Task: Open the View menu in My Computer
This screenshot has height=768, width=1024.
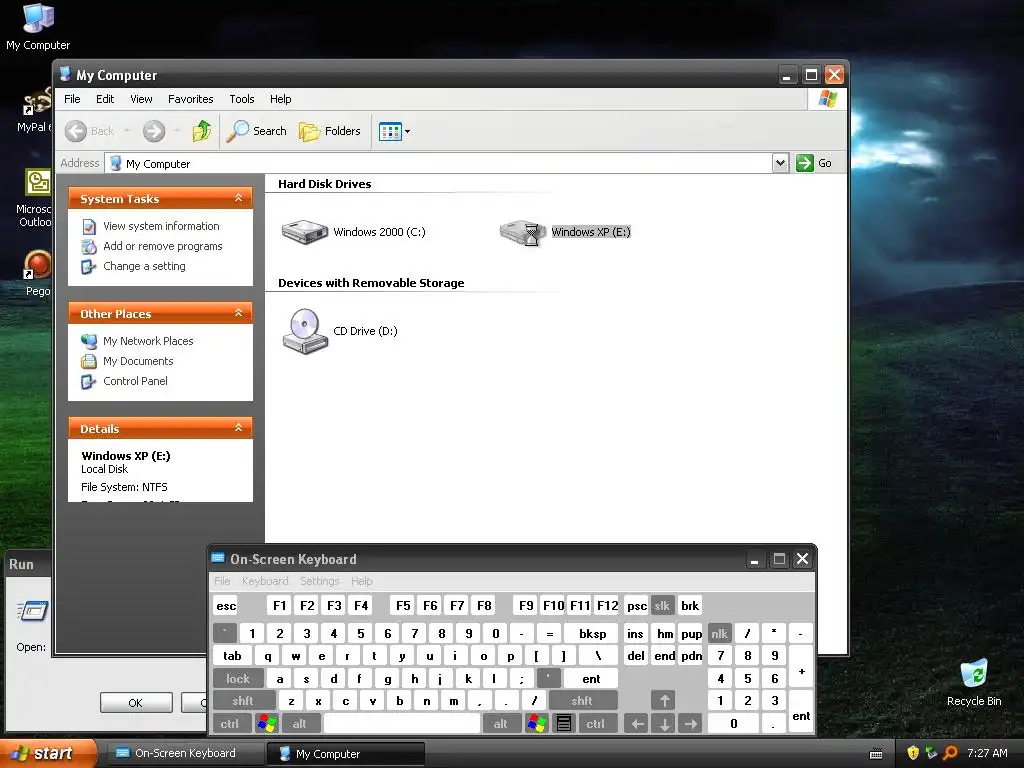Action: [x=141, y=99]
